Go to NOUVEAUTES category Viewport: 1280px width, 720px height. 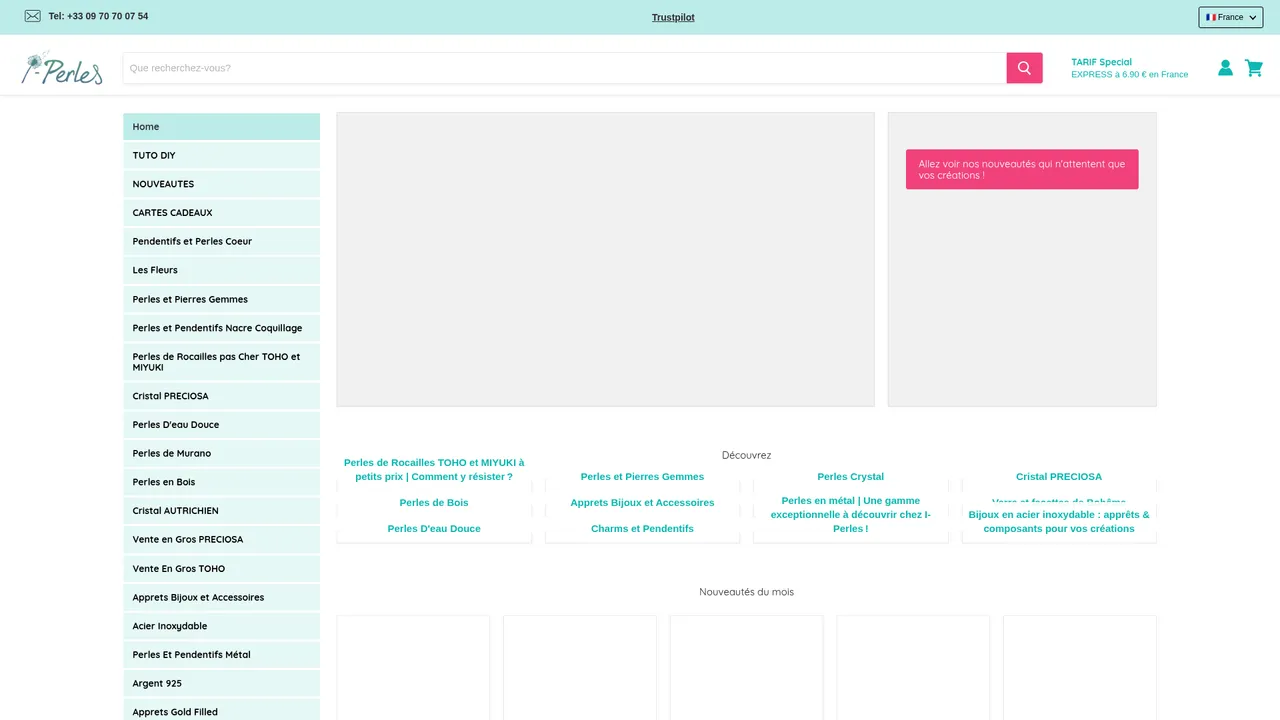click(221, 184)
